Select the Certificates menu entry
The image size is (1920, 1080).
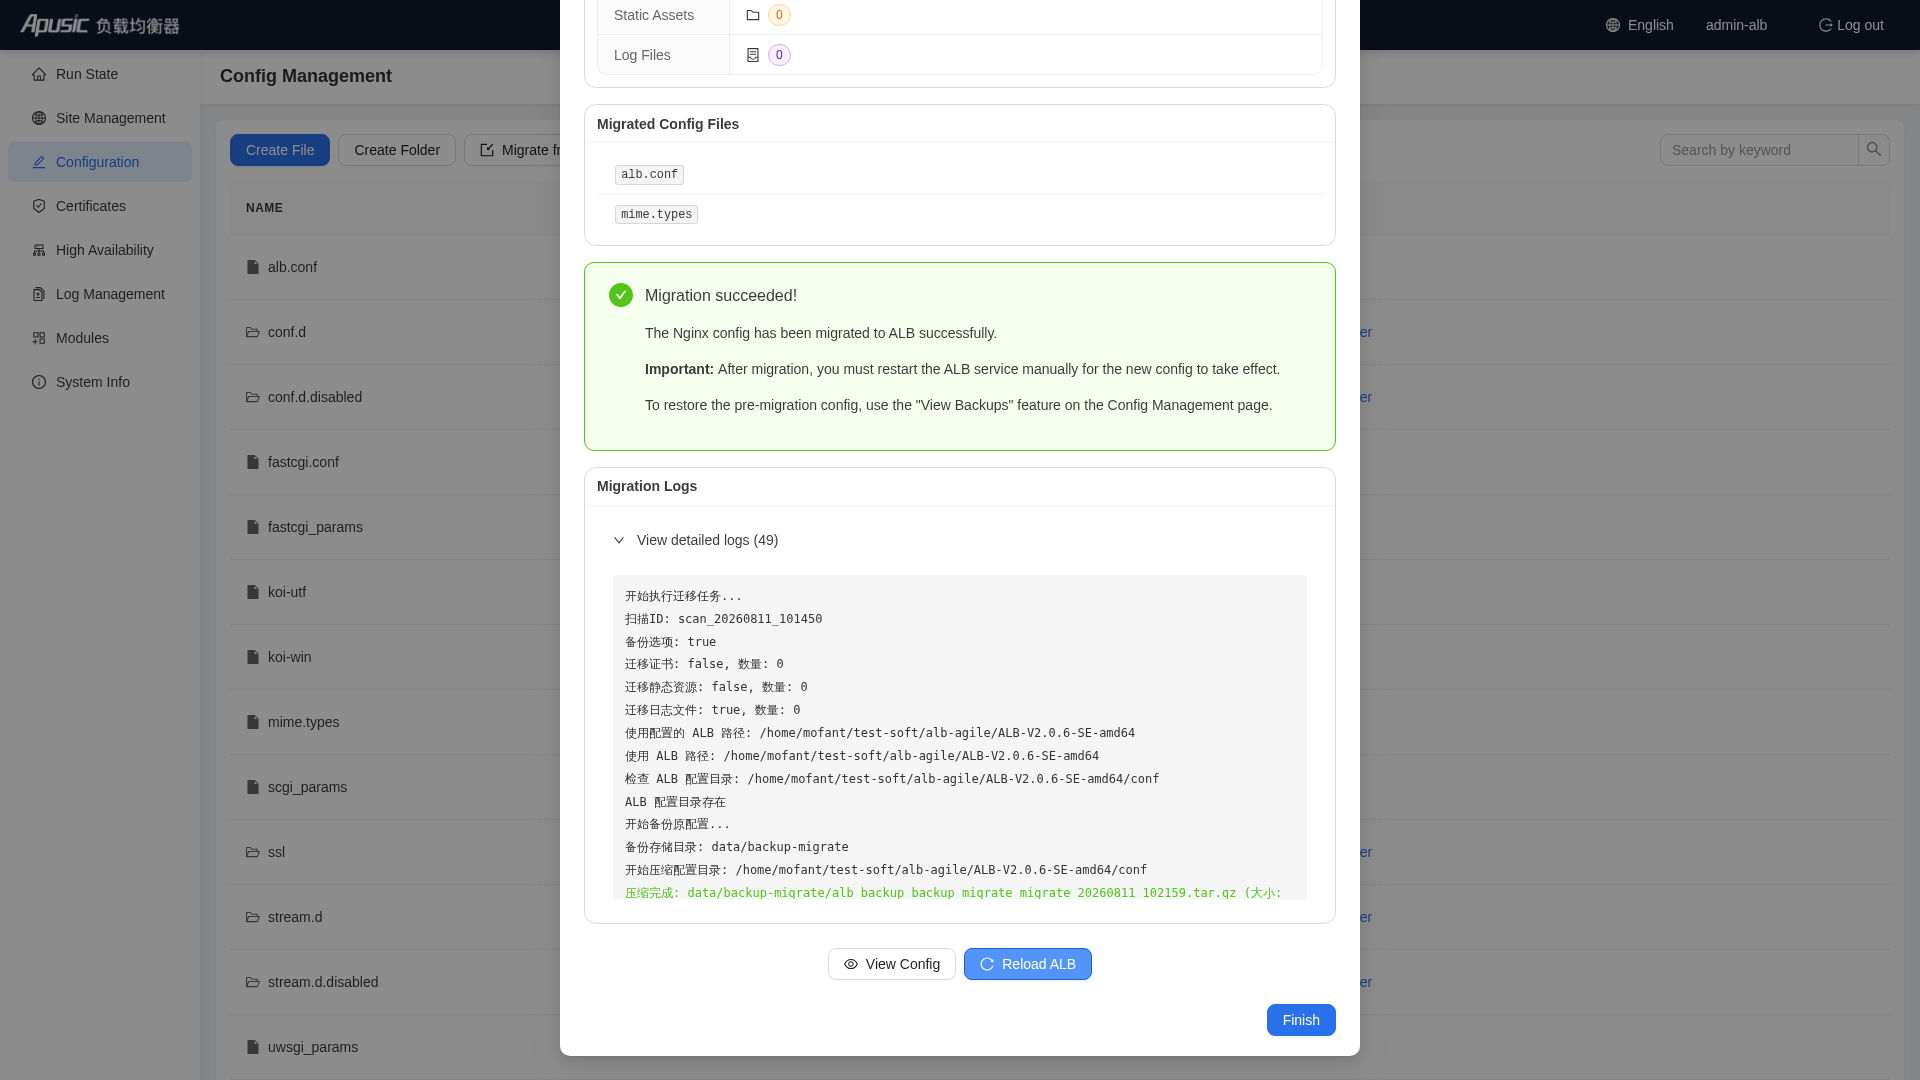[100, 206]
